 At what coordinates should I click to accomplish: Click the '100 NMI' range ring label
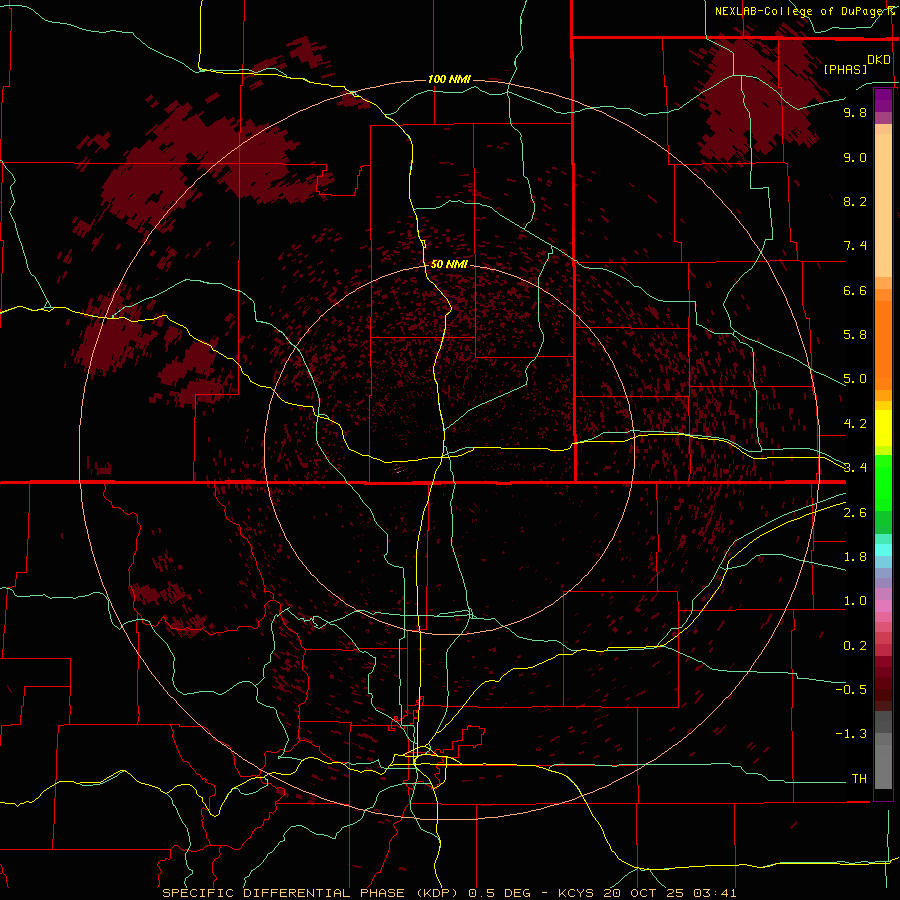point(449,79)
